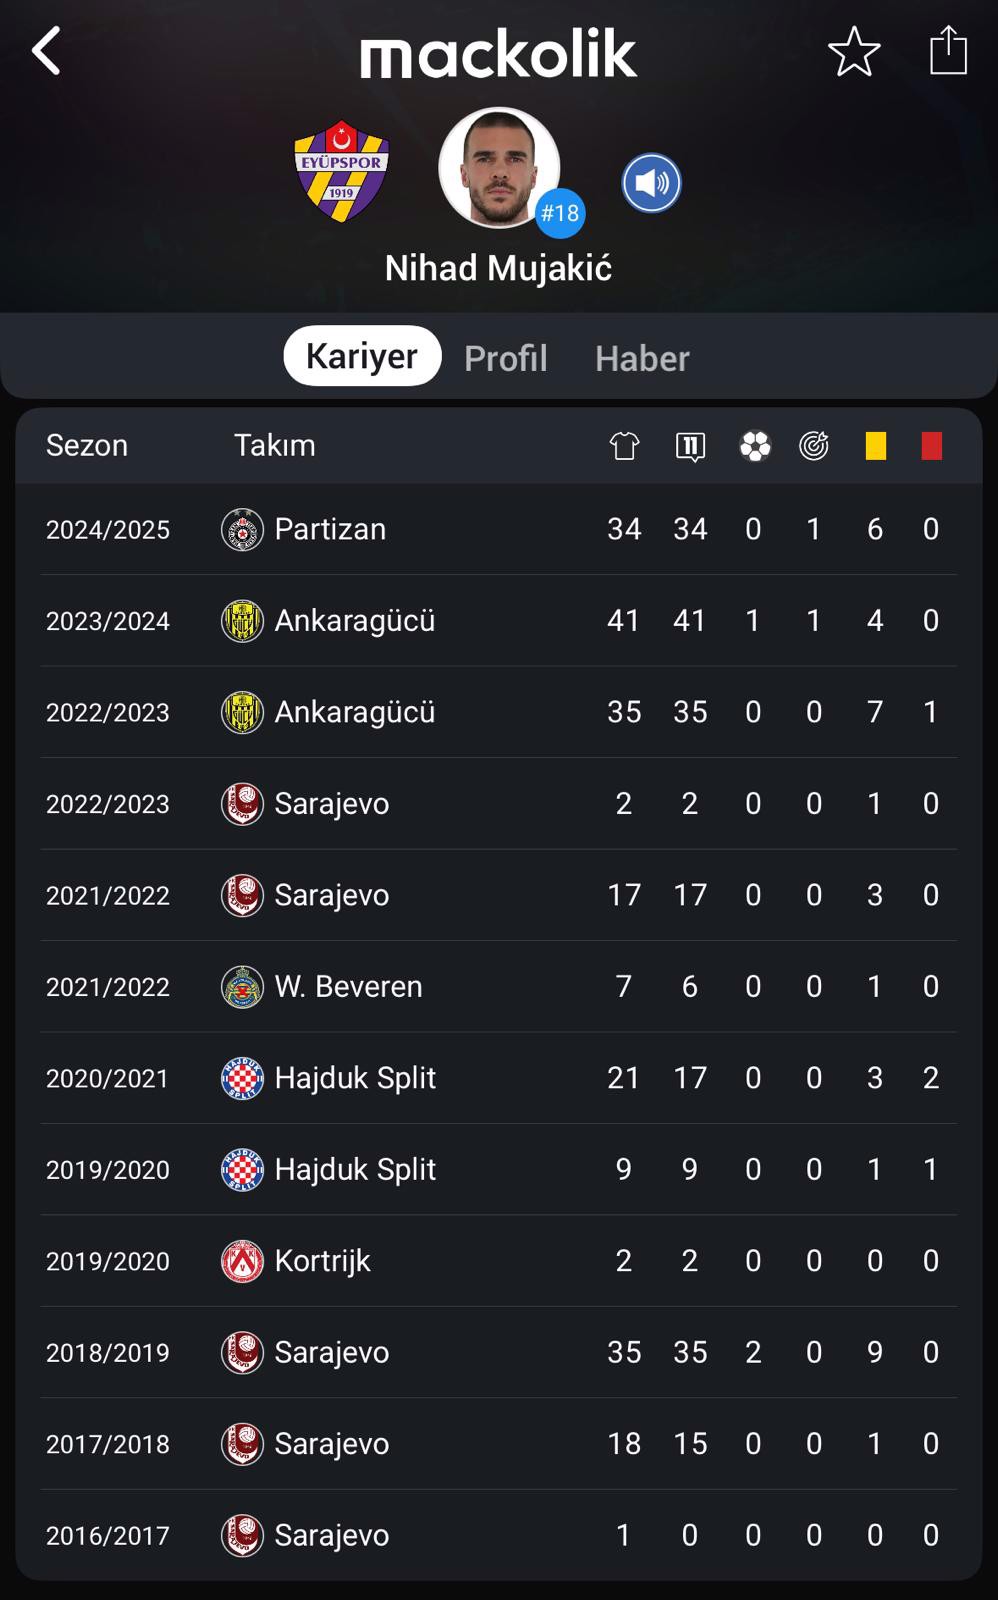Add player to favorites with star icon

[x=854, y=52]
